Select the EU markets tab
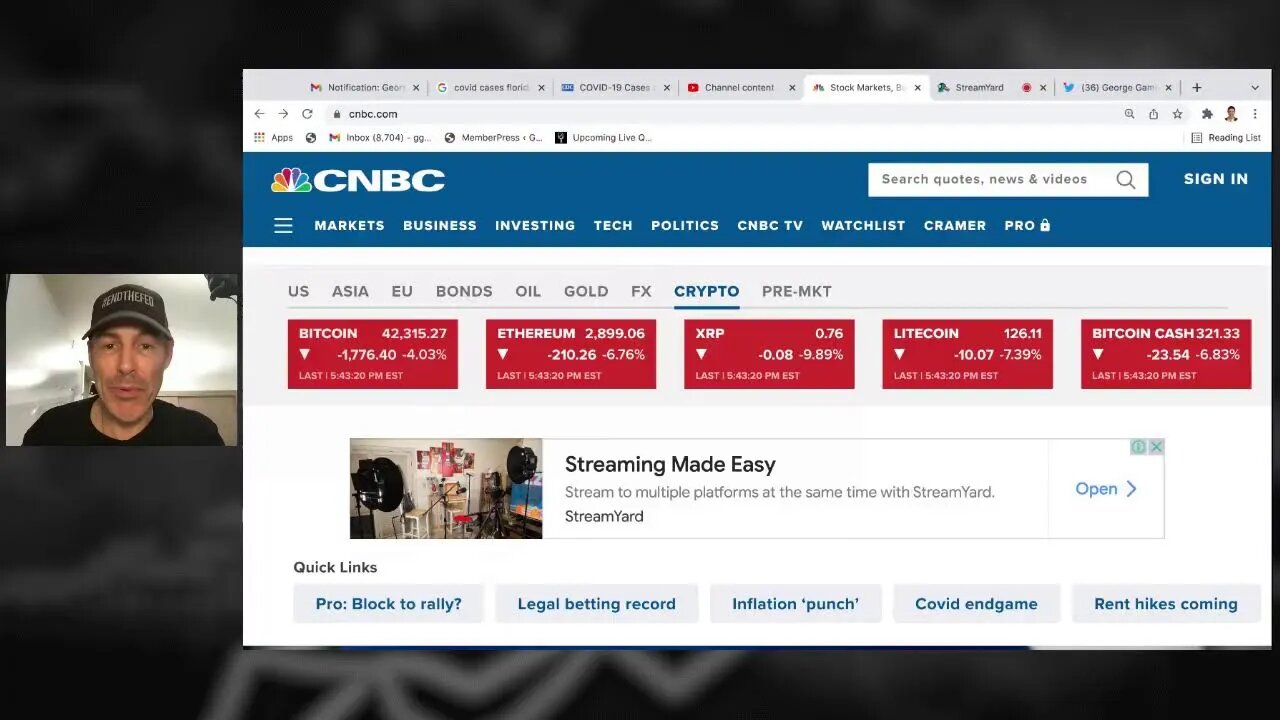 (402, 292)
